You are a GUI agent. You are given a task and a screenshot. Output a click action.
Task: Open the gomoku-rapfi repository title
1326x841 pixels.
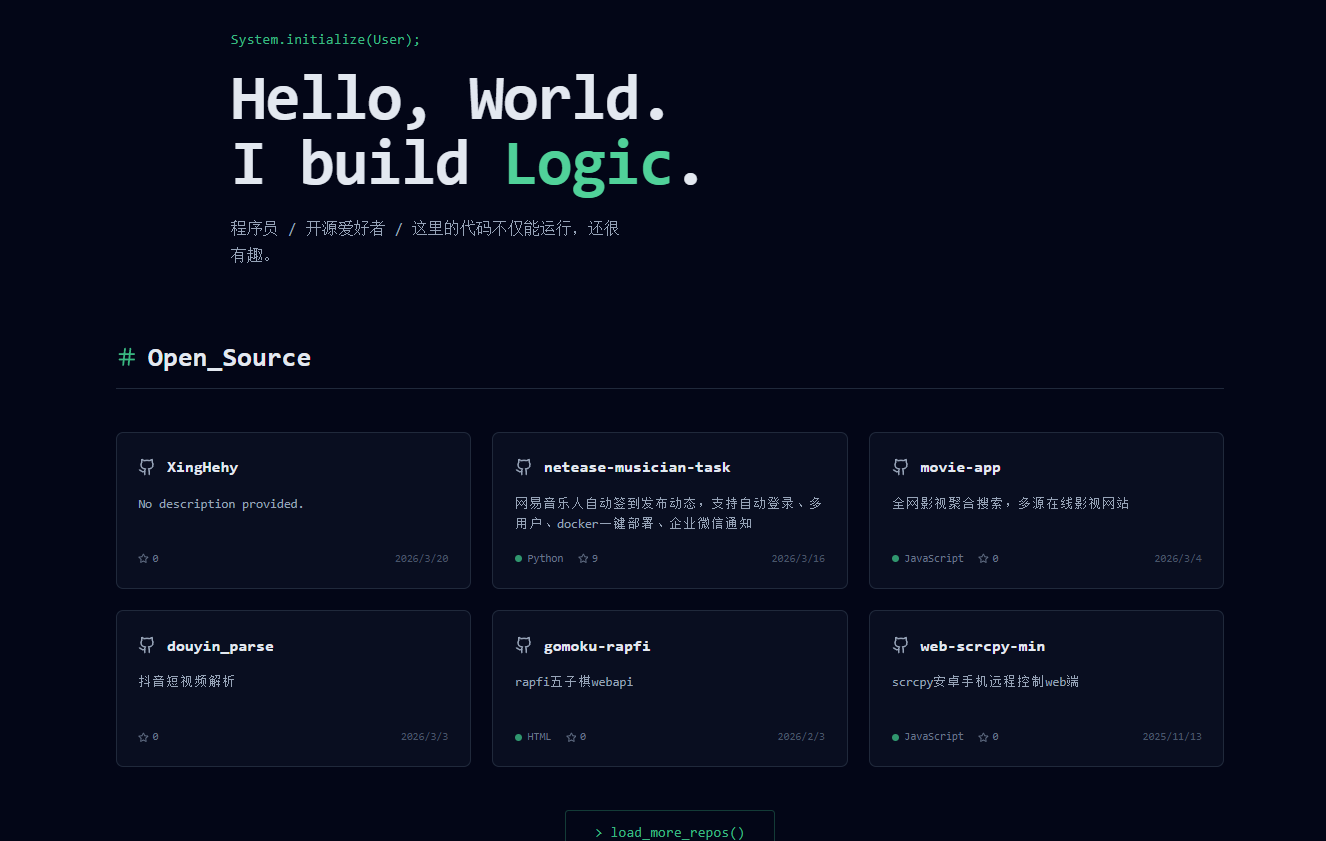pos(597,646)
